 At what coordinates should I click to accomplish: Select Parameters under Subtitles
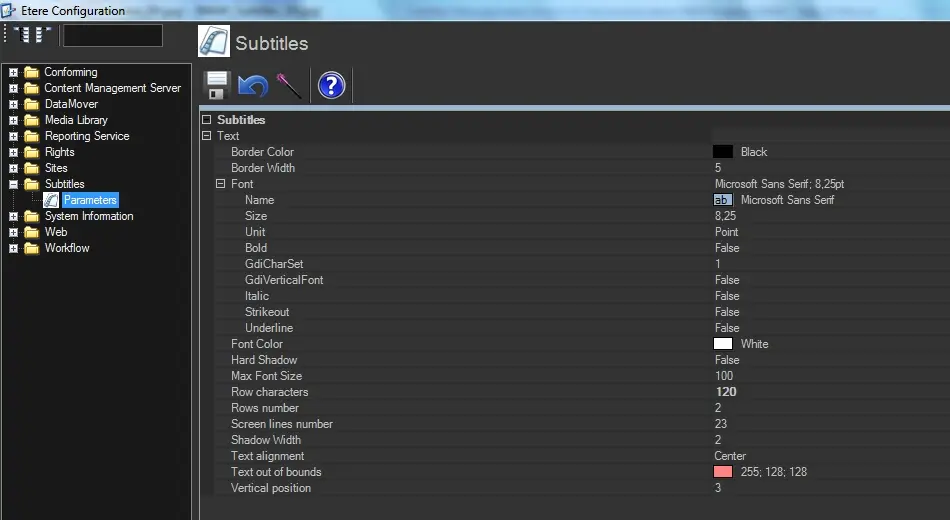point(90,200)
